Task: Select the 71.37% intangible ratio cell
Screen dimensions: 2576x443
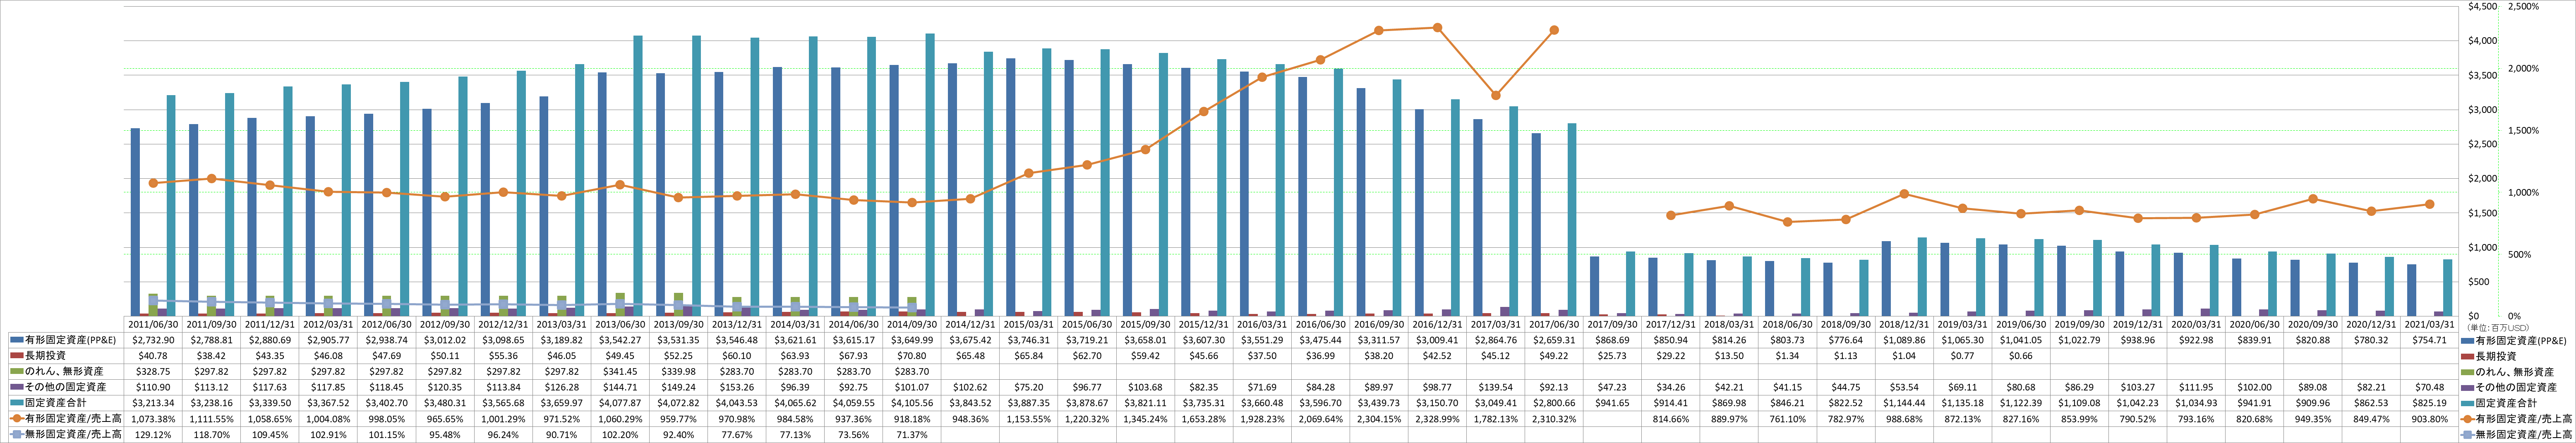Action: point(912,435)
